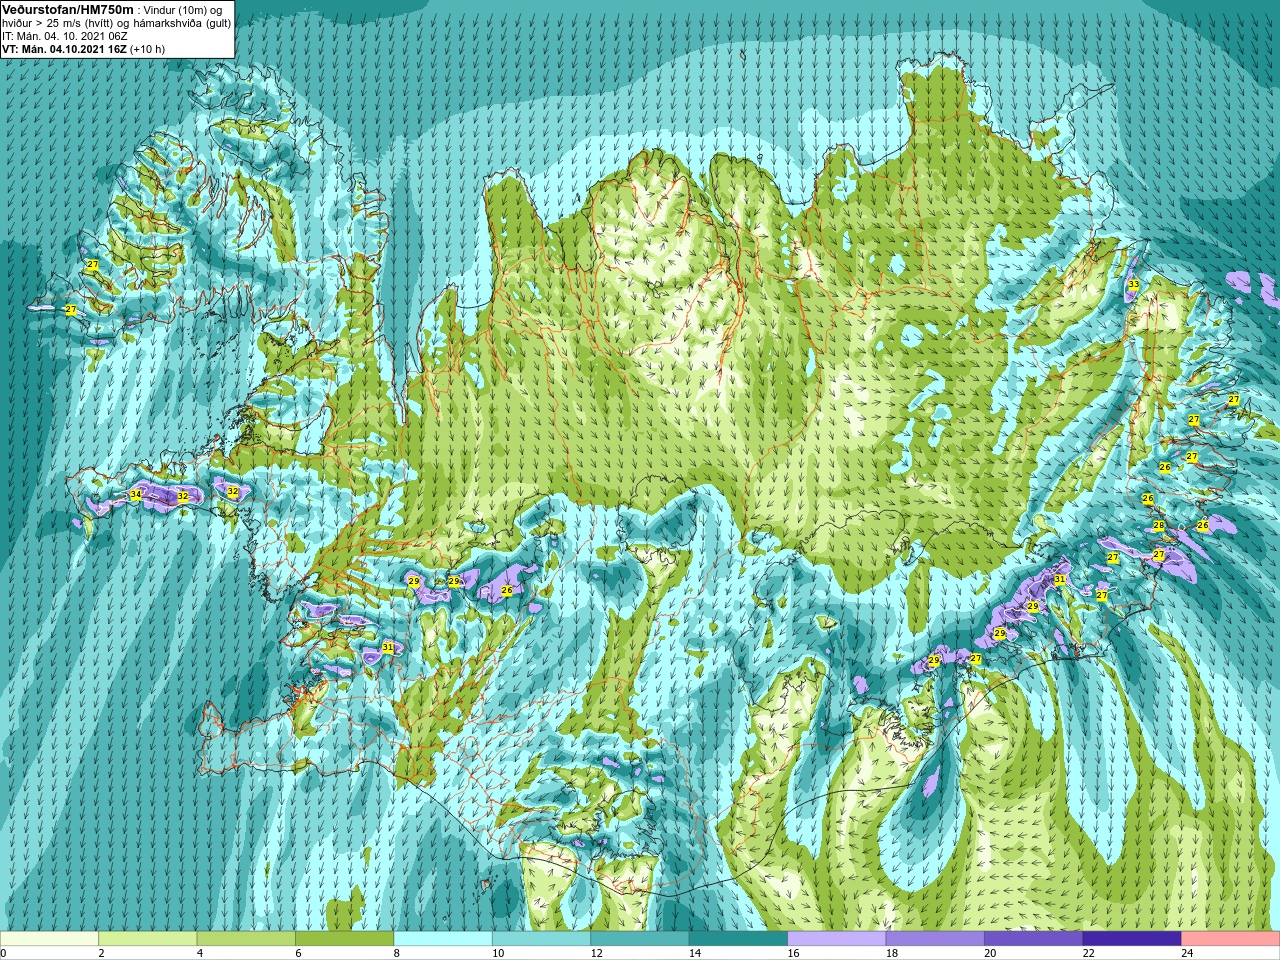This screenshot has width=1280, height=960.
Task: Select the 14–16 m/s dark teal legend swatch
Action: (739, 938)
